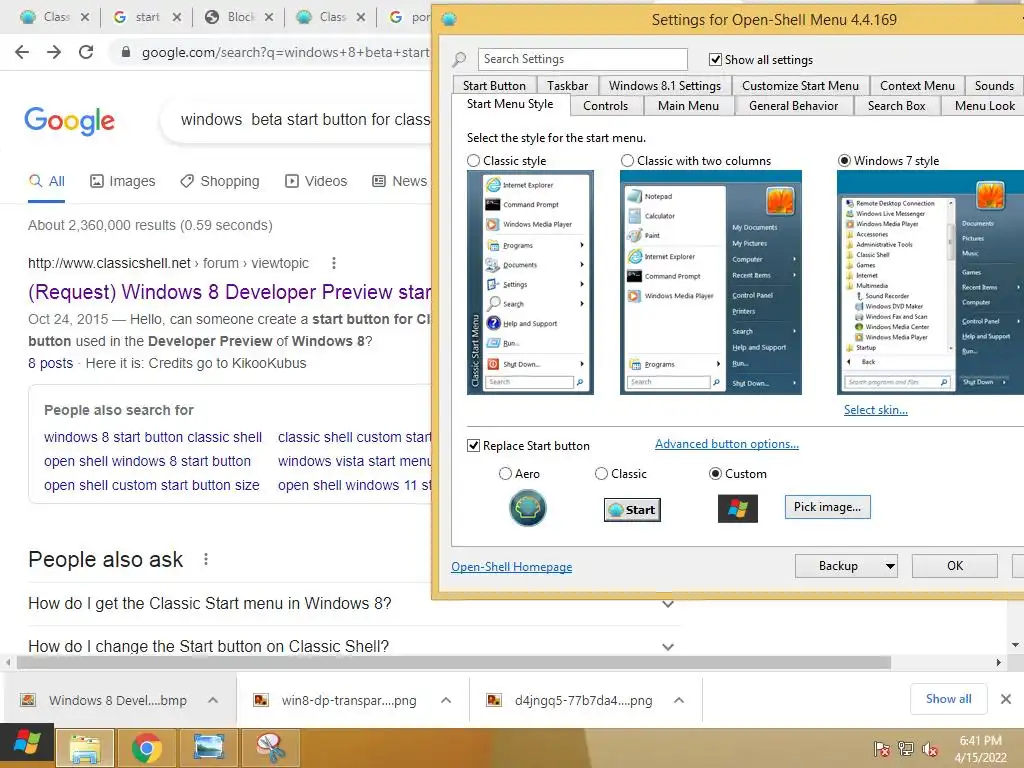Click Chrome's forward arrow

click(54, 52)
